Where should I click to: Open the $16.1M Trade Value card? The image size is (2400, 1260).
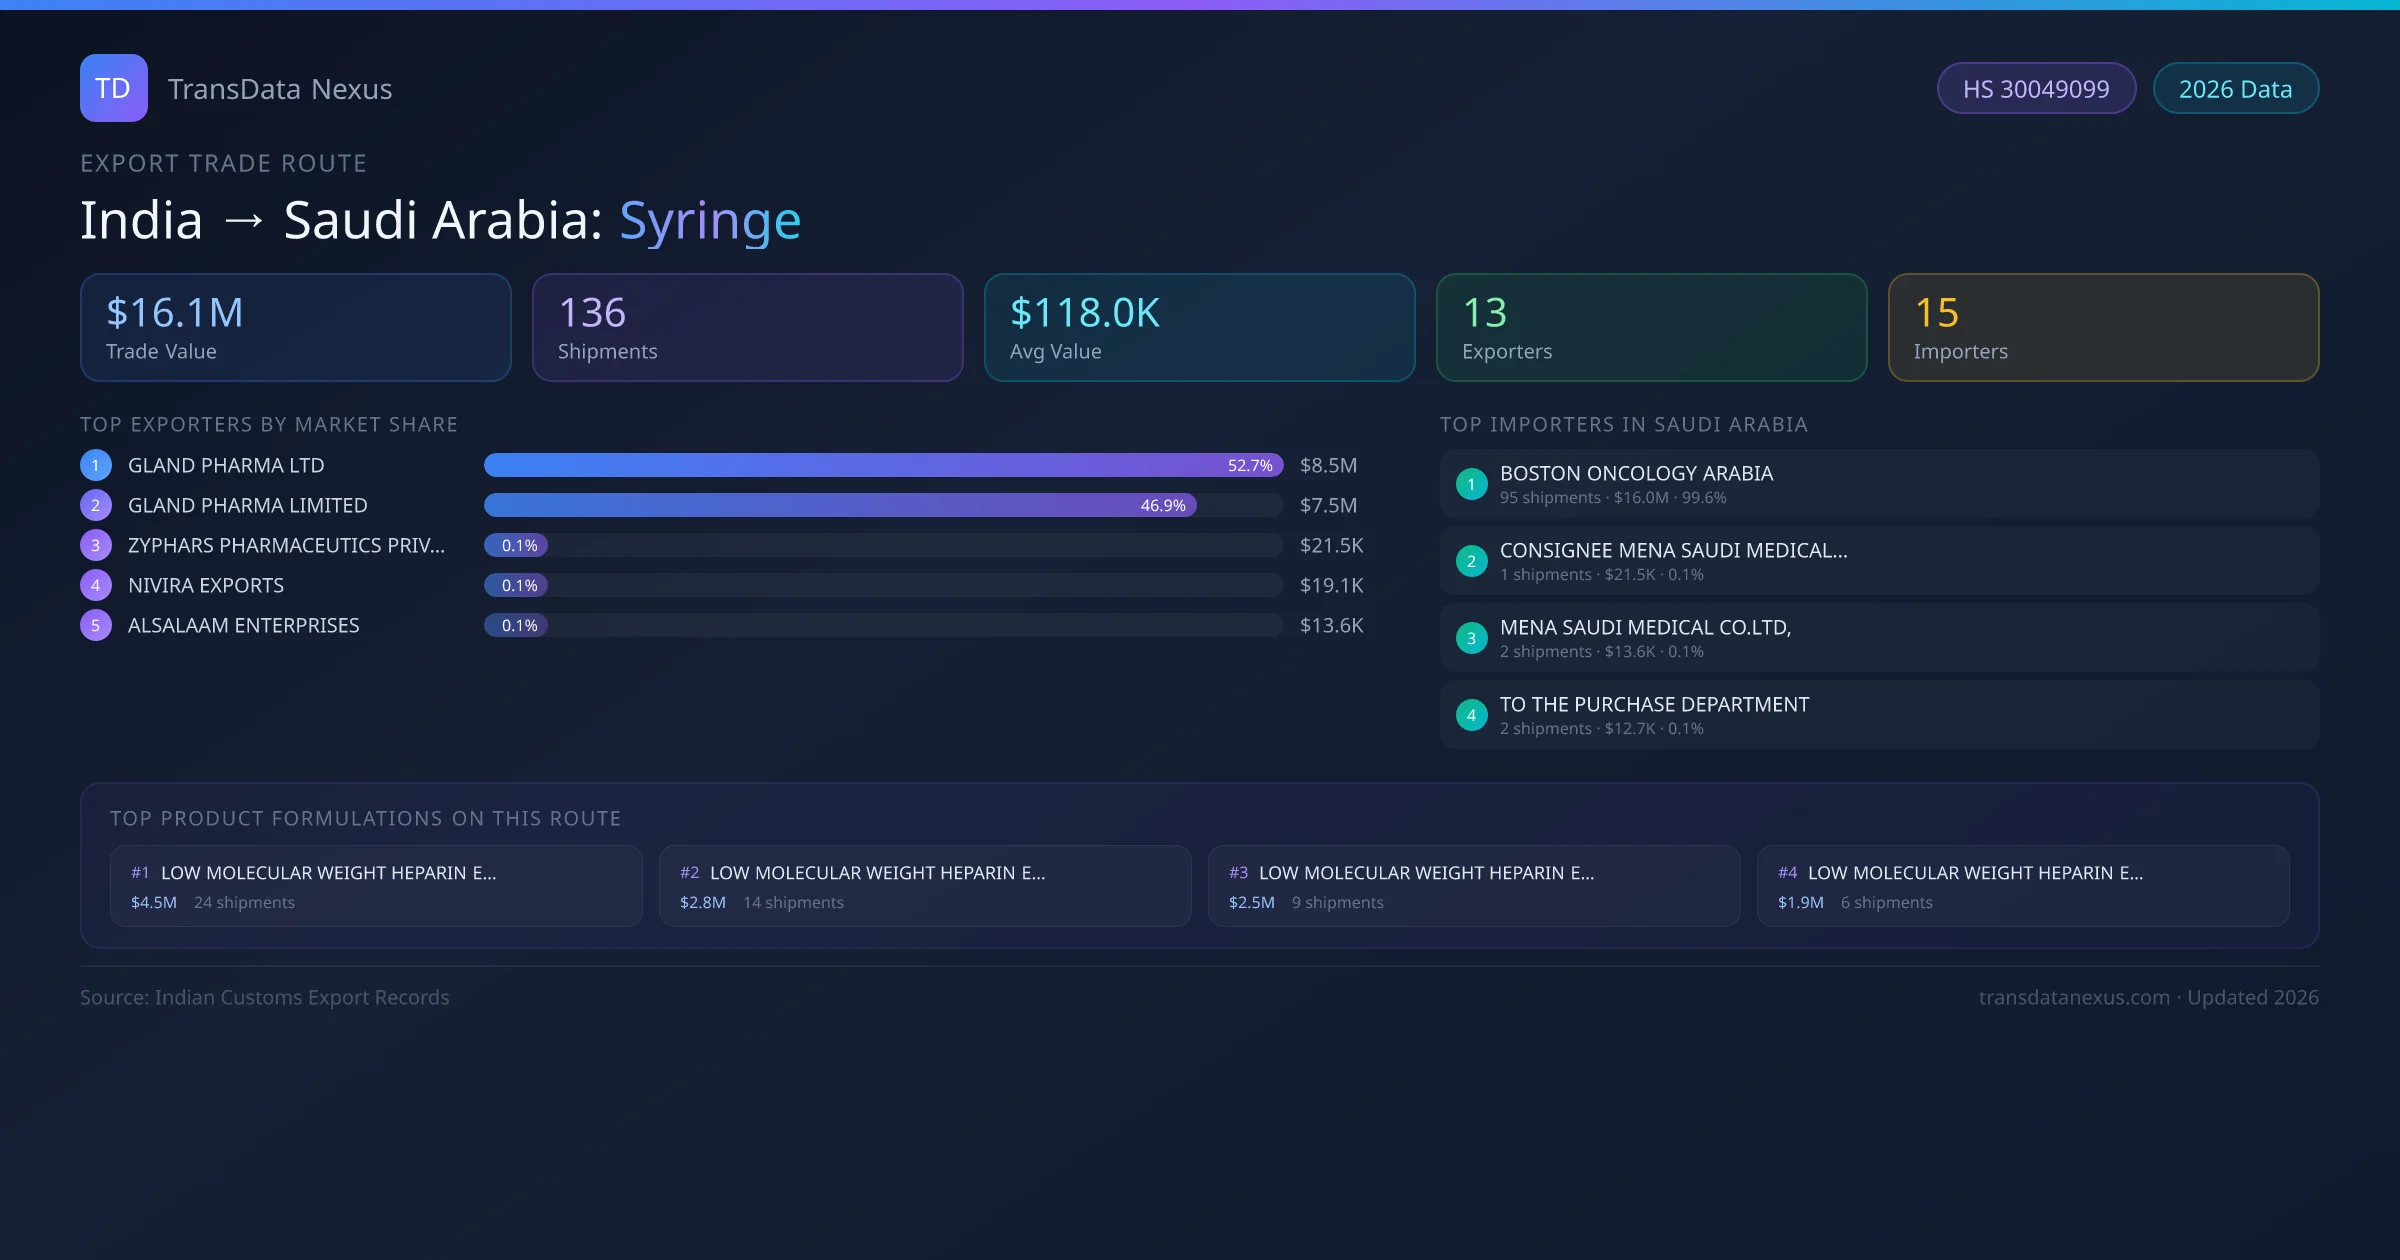[295, 328]
